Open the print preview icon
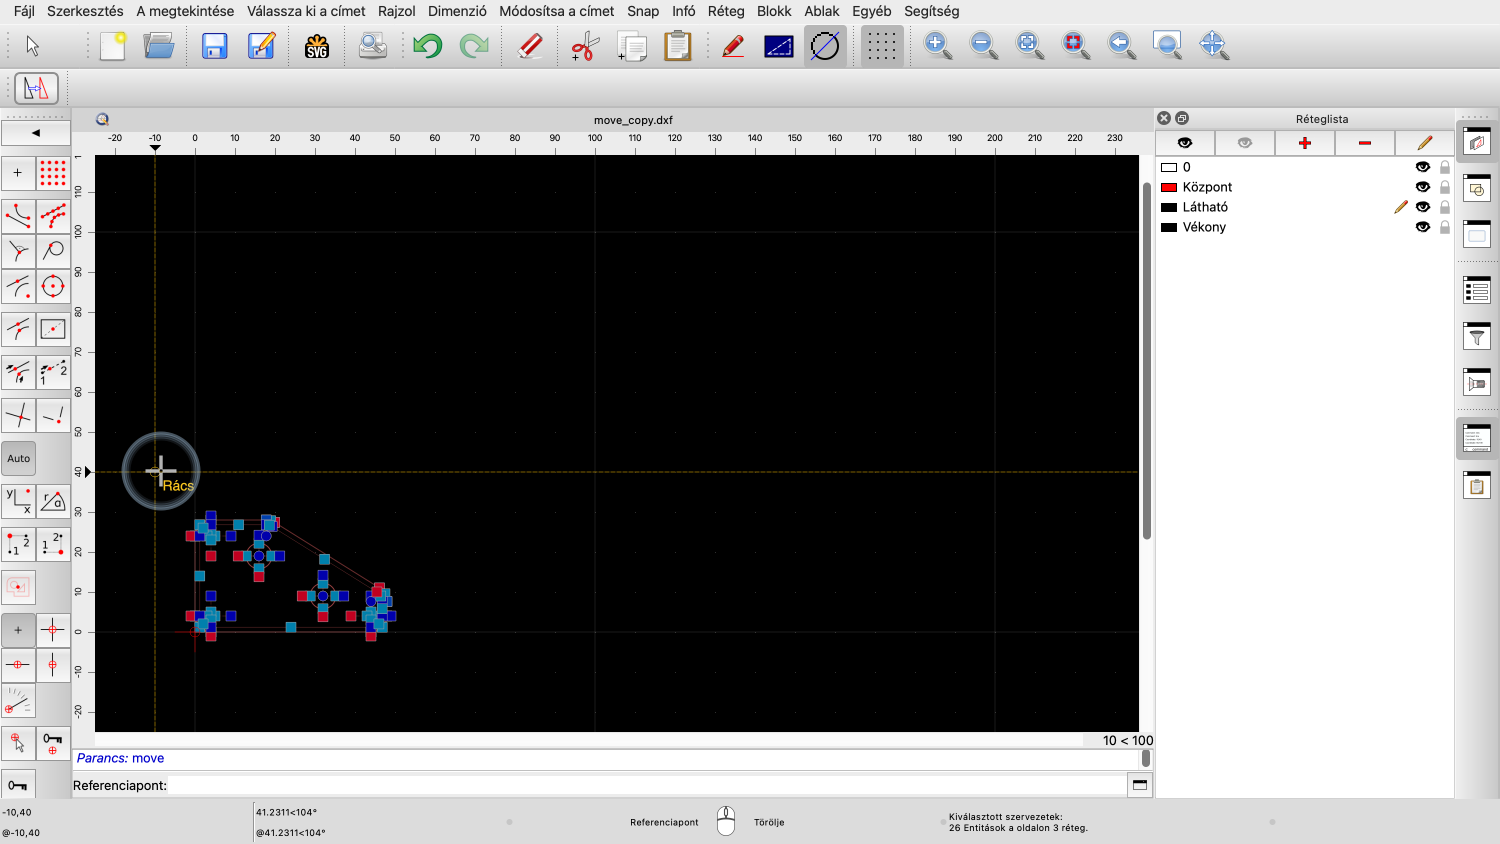The image size is (1500, 844). click(x=371, y=45)
